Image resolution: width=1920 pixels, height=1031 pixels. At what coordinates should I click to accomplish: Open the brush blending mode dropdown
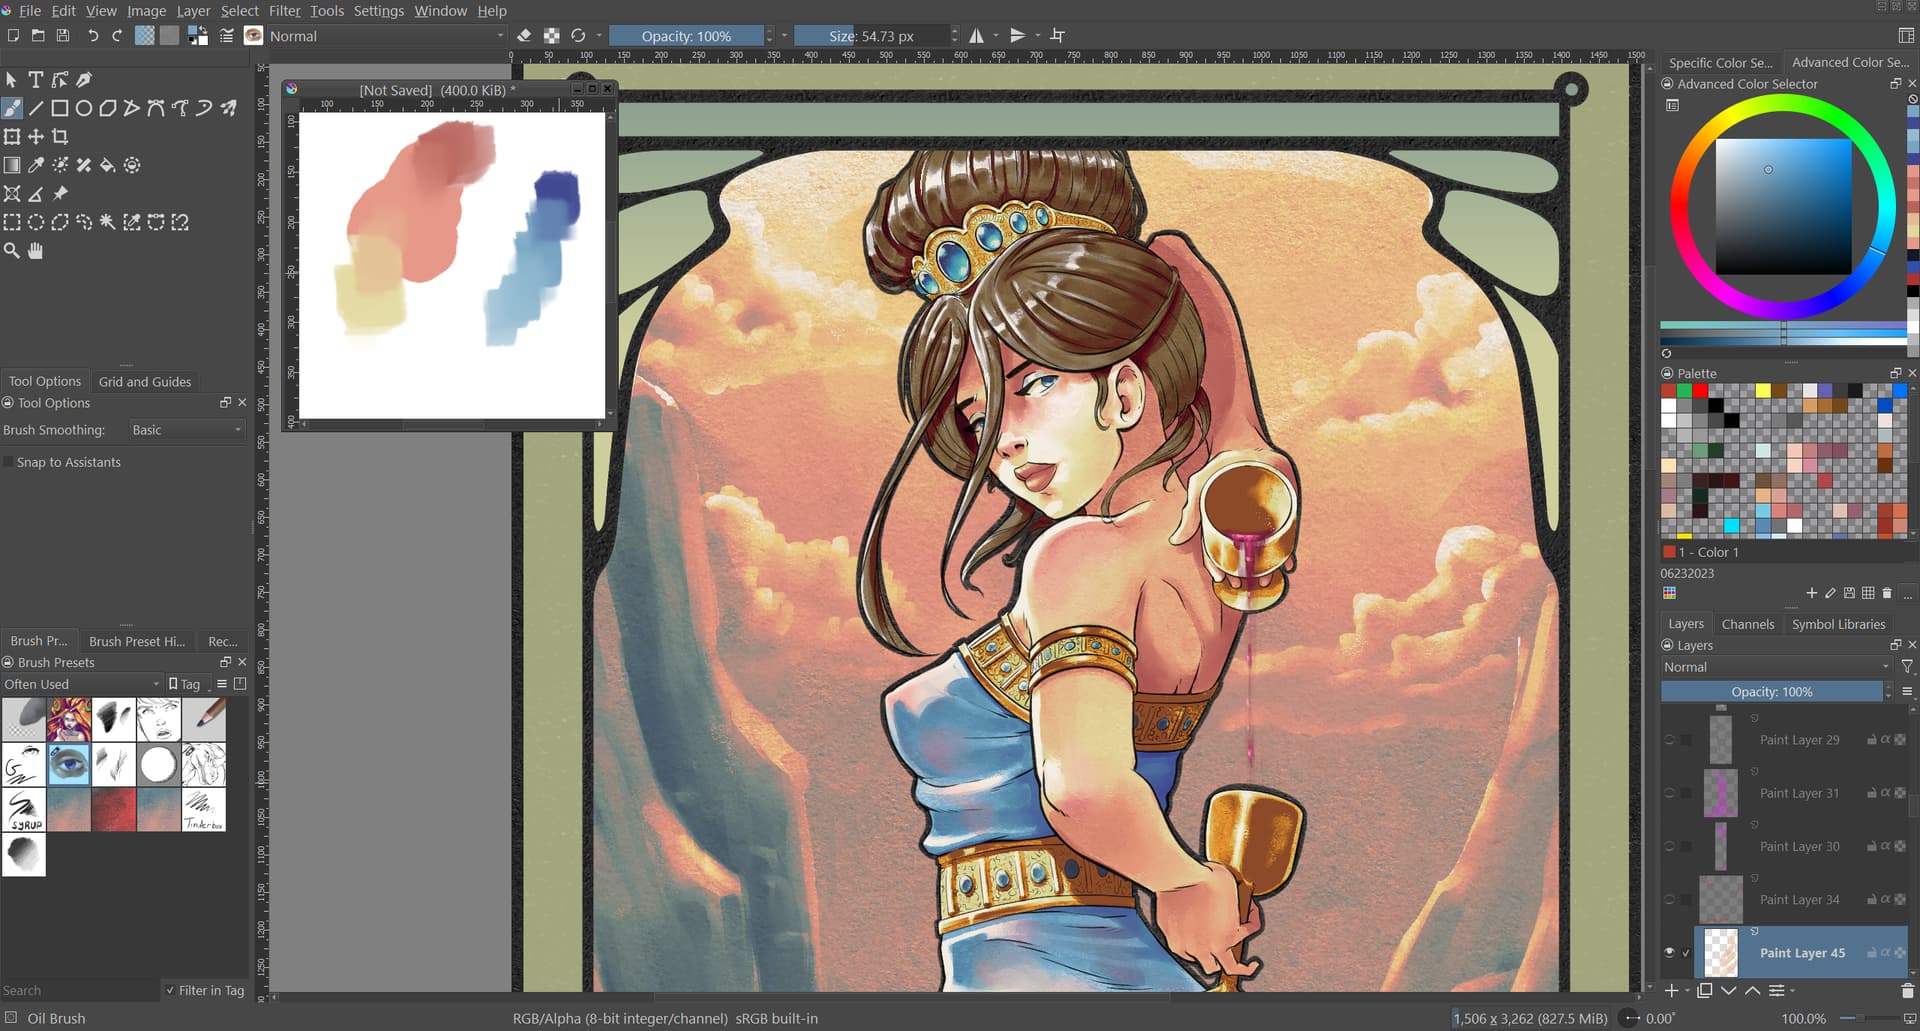pyautogui.click(x=386, y=36)
